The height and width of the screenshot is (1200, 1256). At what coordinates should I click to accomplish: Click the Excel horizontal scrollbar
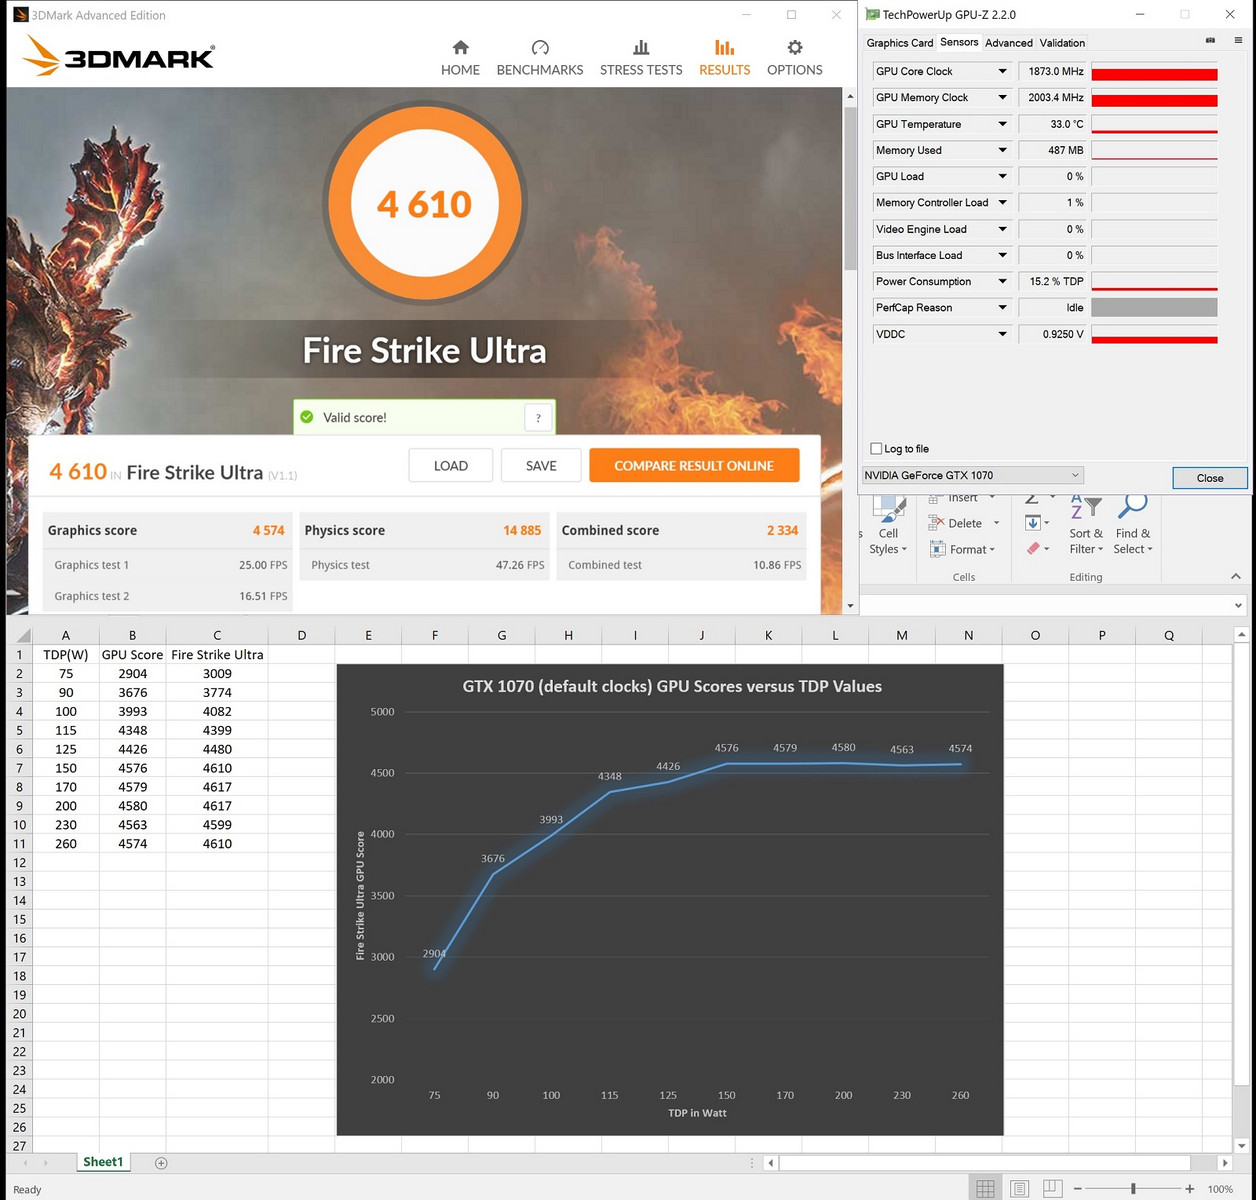985,1163
